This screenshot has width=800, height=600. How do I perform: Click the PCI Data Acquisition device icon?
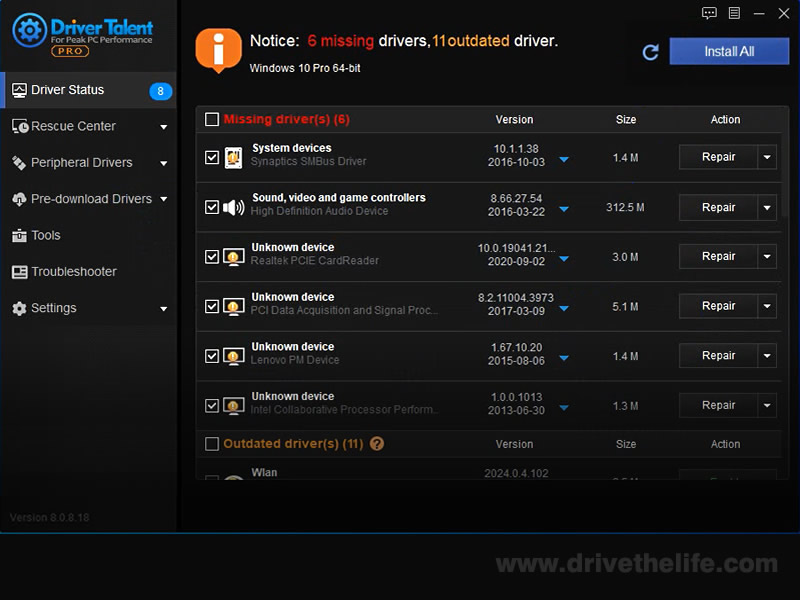tap(233, 307)
